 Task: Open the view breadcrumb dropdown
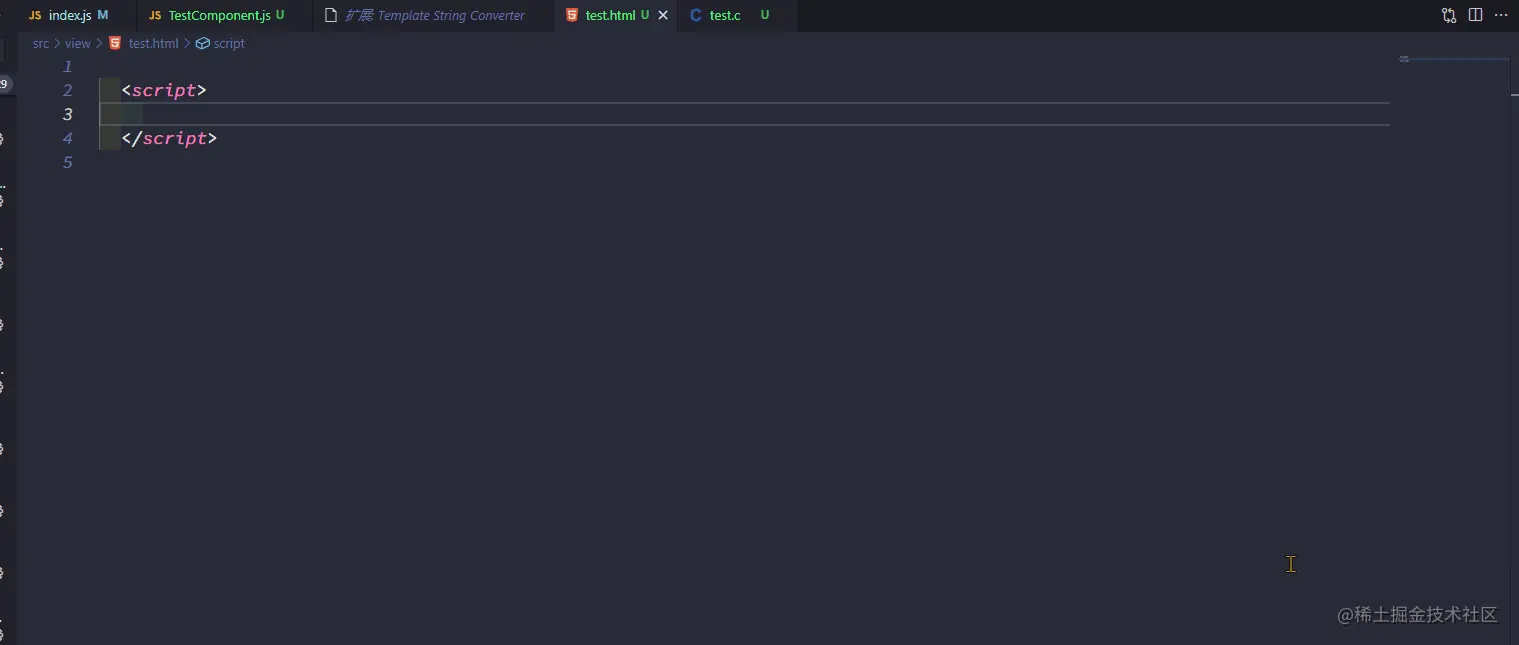click(x=77, y=43)
